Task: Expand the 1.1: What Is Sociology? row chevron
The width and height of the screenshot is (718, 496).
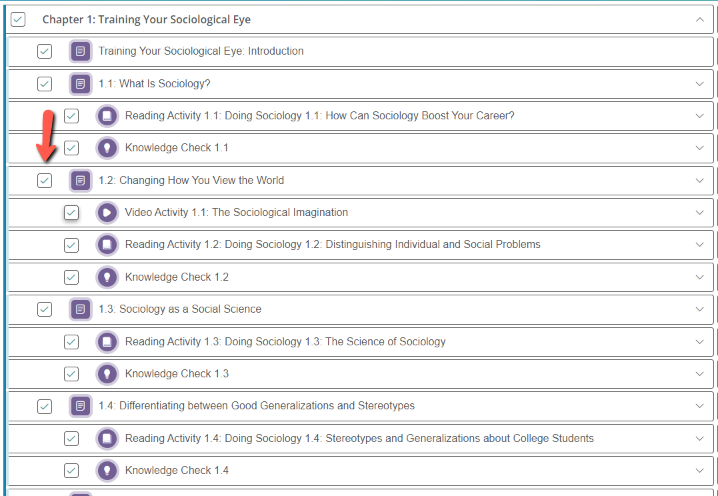Action: (700, 84)
